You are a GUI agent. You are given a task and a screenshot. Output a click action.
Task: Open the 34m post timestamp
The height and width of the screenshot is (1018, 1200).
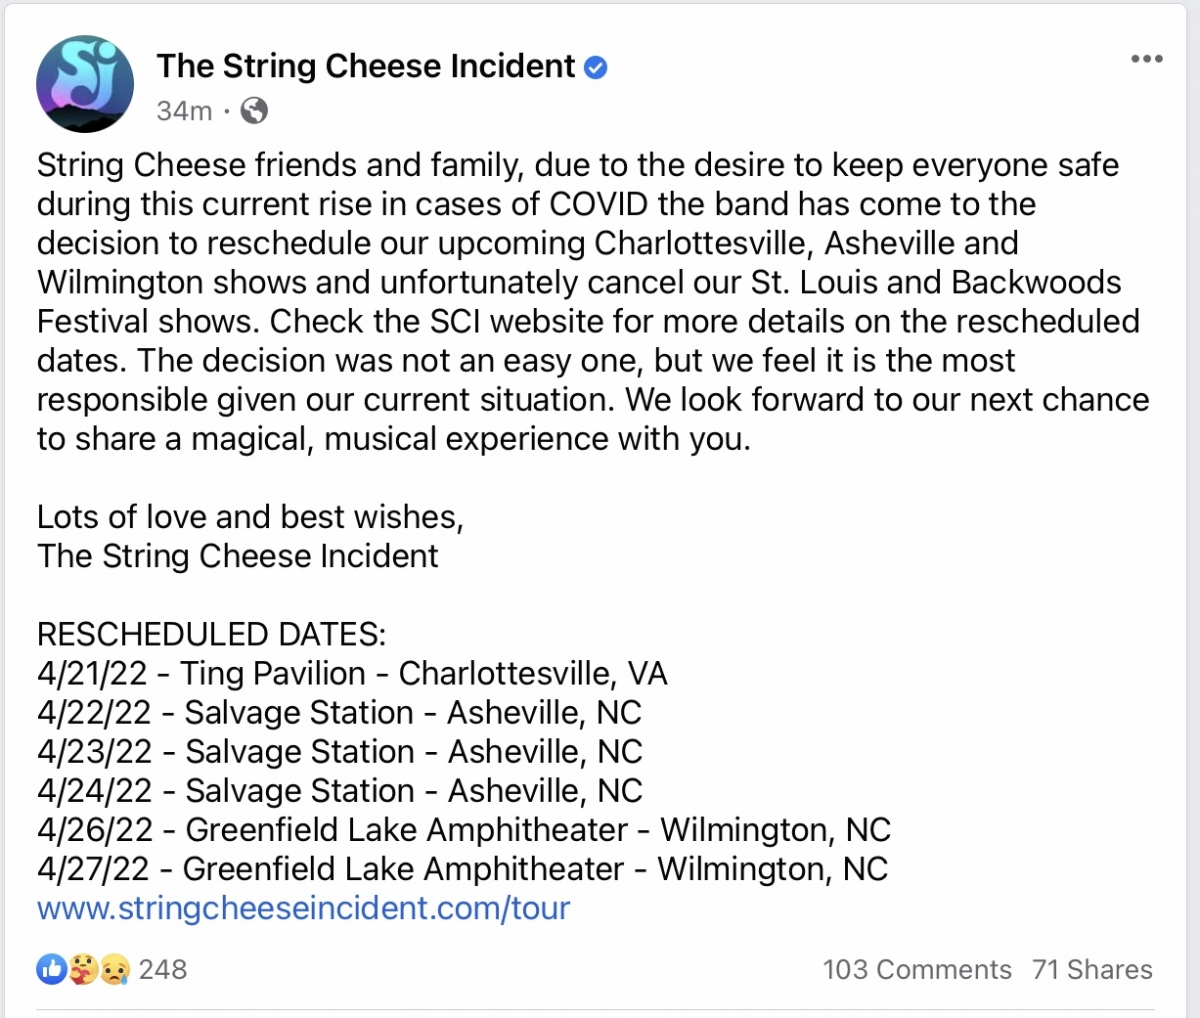[x=184, y=111]
